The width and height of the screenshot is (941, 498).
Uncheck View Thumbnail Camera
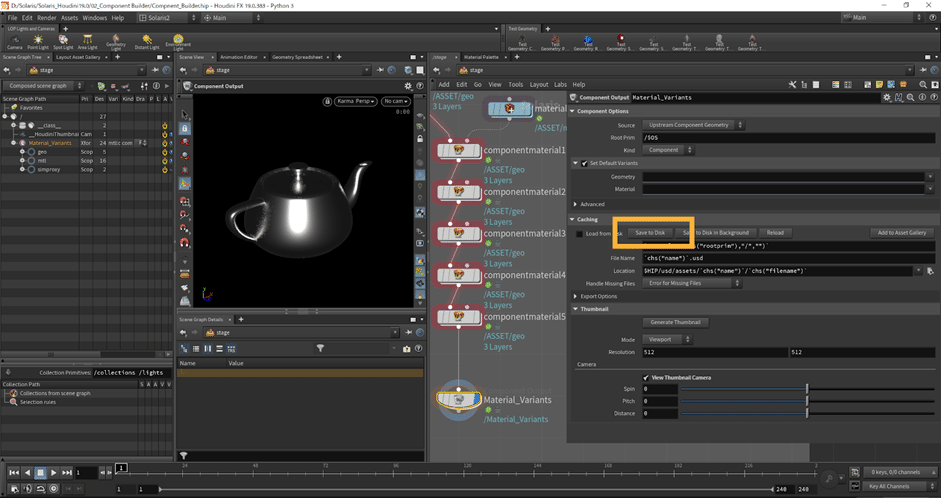644,377
